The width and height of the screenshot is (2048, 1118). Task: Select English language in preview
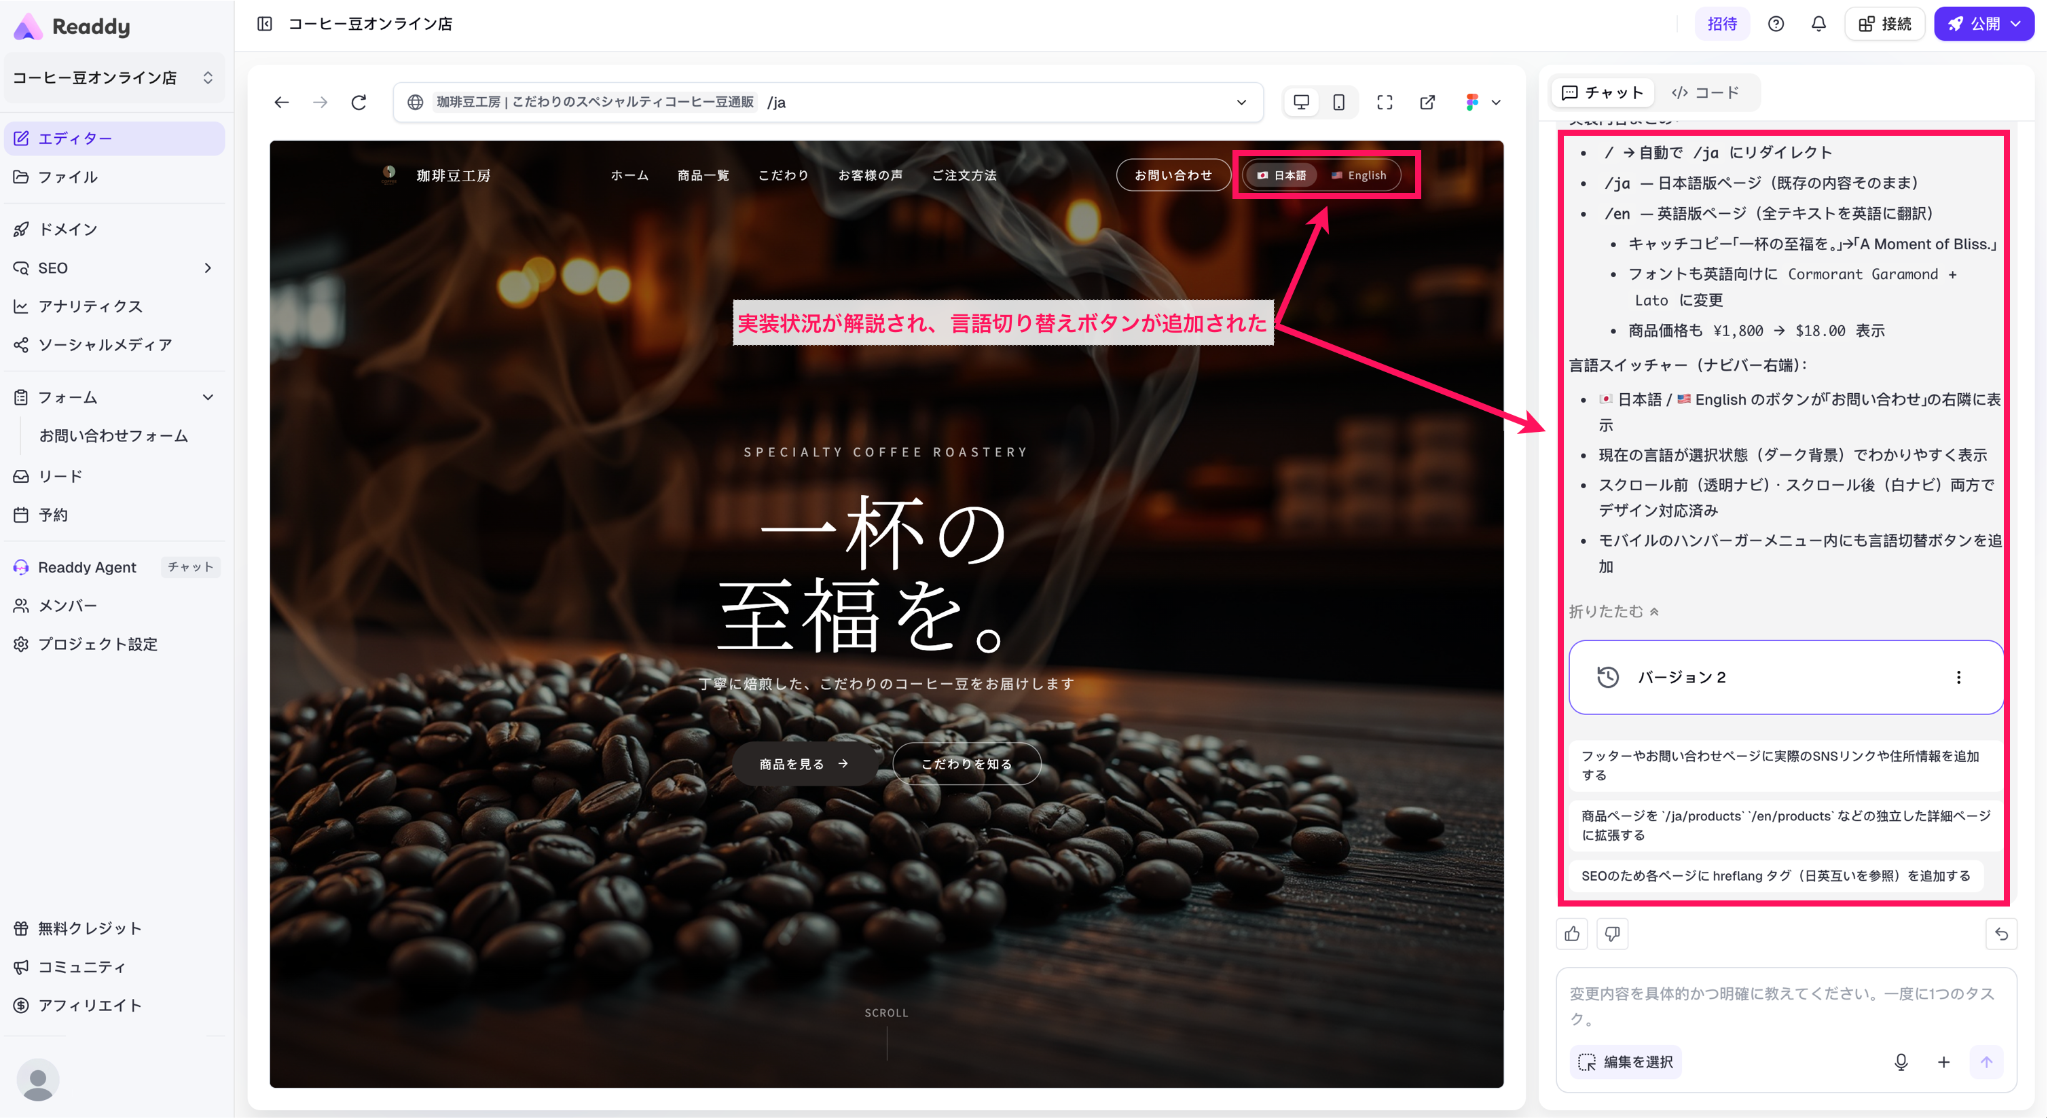click(1359, 175)
